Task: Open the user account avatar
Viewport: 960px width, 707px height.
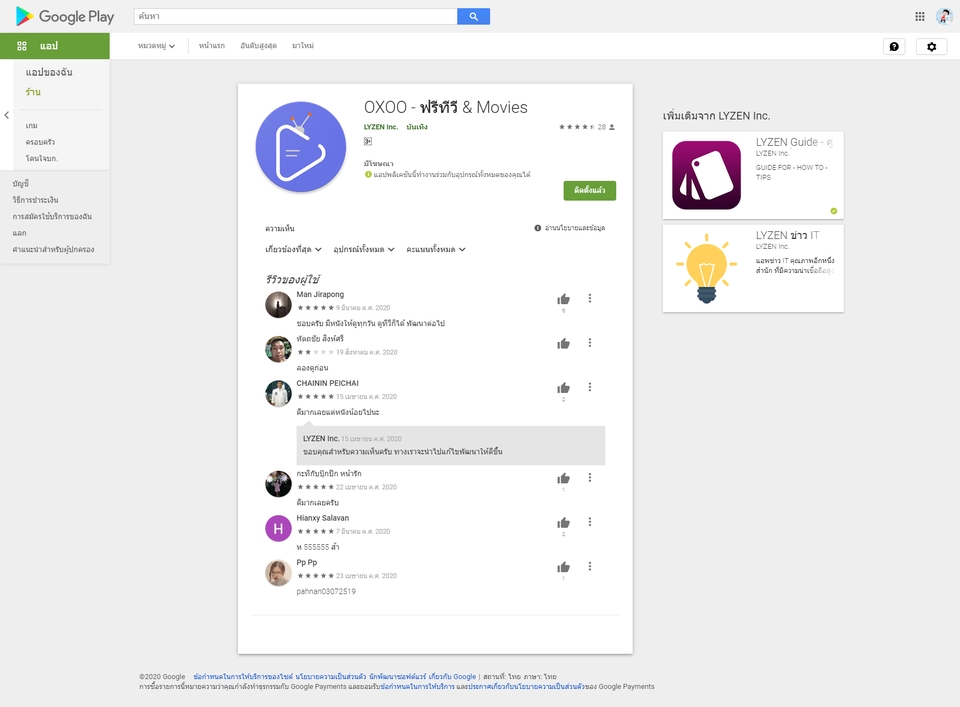Action: pos(944,17)
